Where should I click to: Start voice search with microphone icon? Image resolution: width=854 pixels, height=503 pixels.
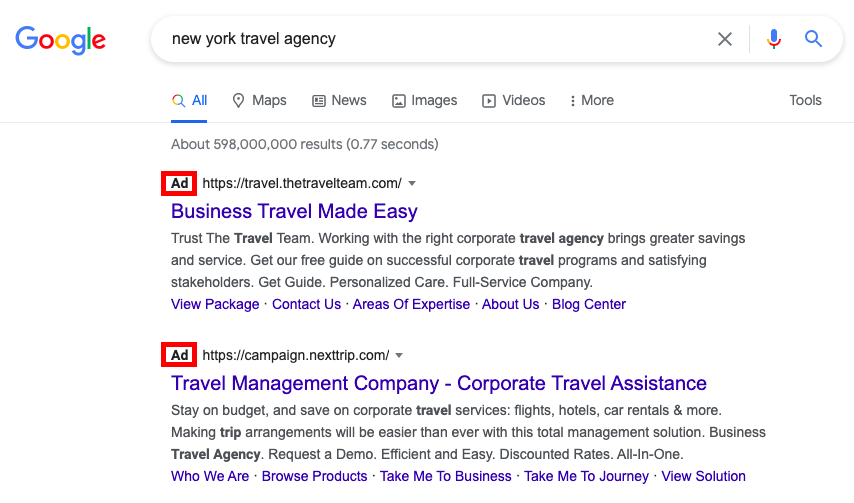click(773, 39)
